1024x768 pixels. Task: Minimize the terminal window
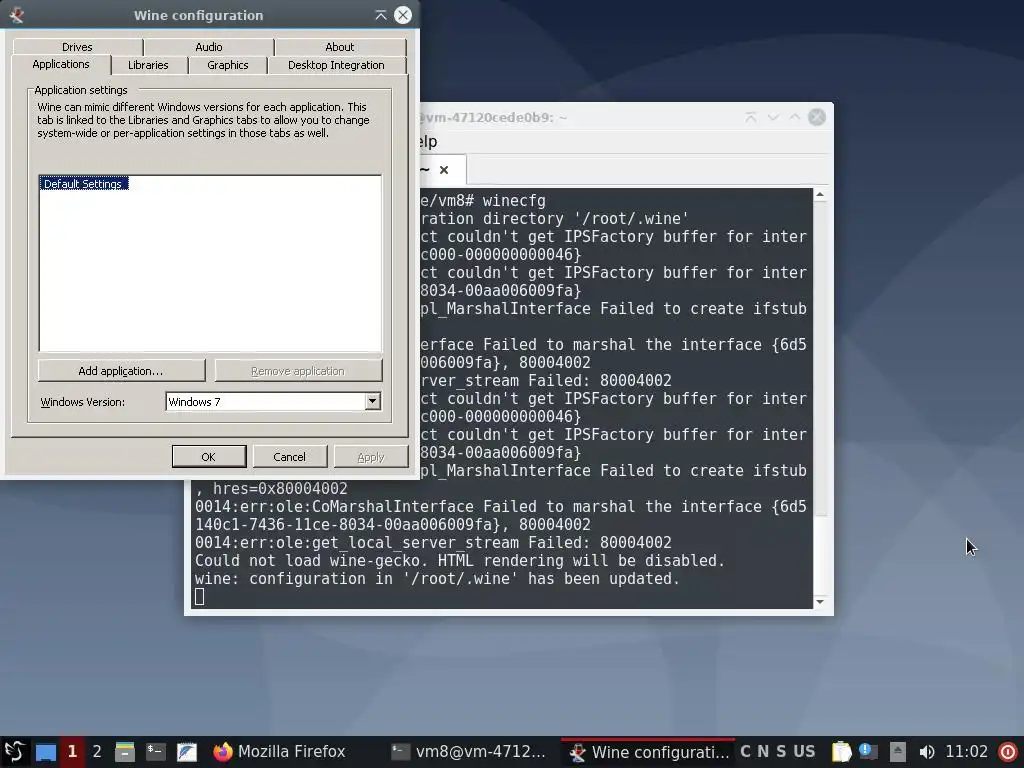(773, 117)
